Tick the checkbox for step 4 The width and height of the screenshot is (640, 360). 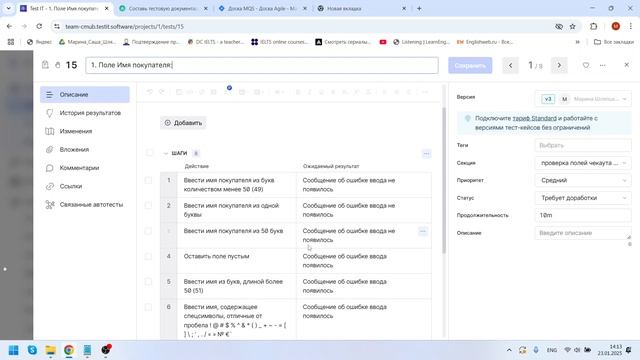tap(148, 256)
